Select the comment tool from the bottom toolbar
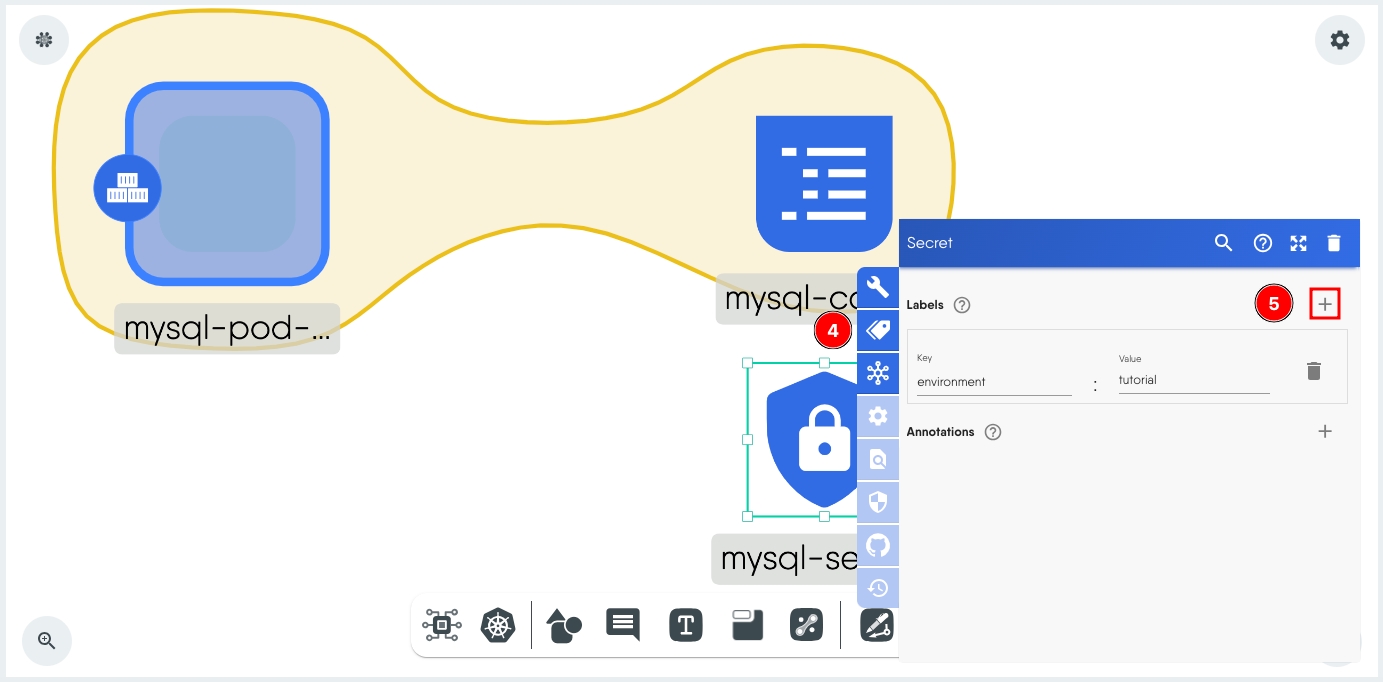1383x682 pixels. coord(622,625)
